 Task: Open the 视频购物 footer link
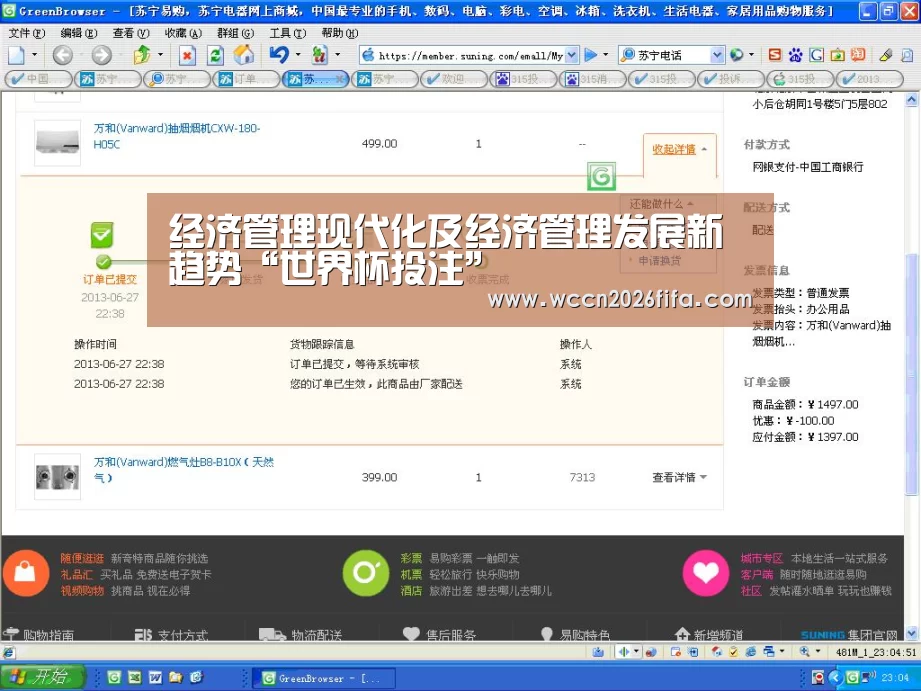(x=82, y=591)
